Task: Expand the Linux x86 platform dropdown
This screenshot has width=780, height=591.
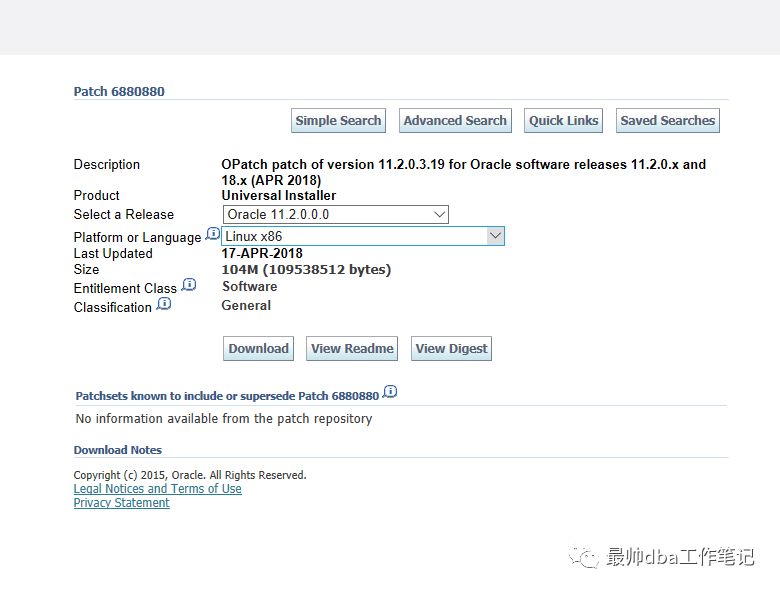Action: coord(363,236)
